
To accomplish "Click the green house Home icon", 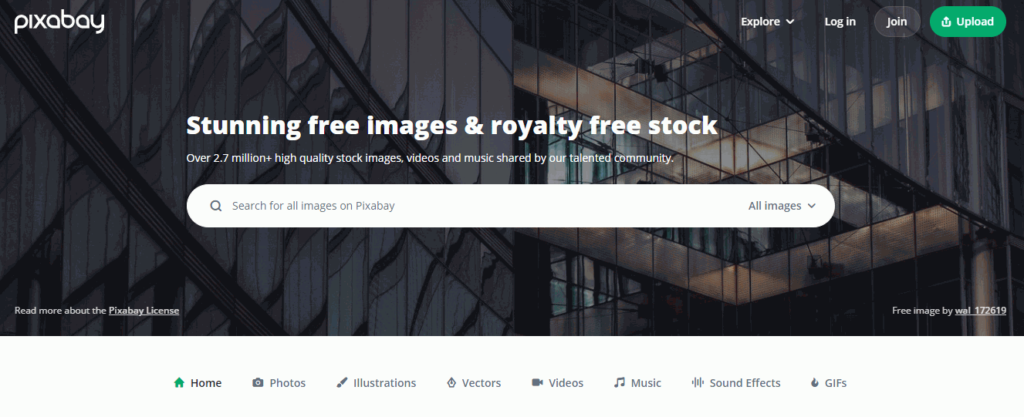I will click(179, 383).
